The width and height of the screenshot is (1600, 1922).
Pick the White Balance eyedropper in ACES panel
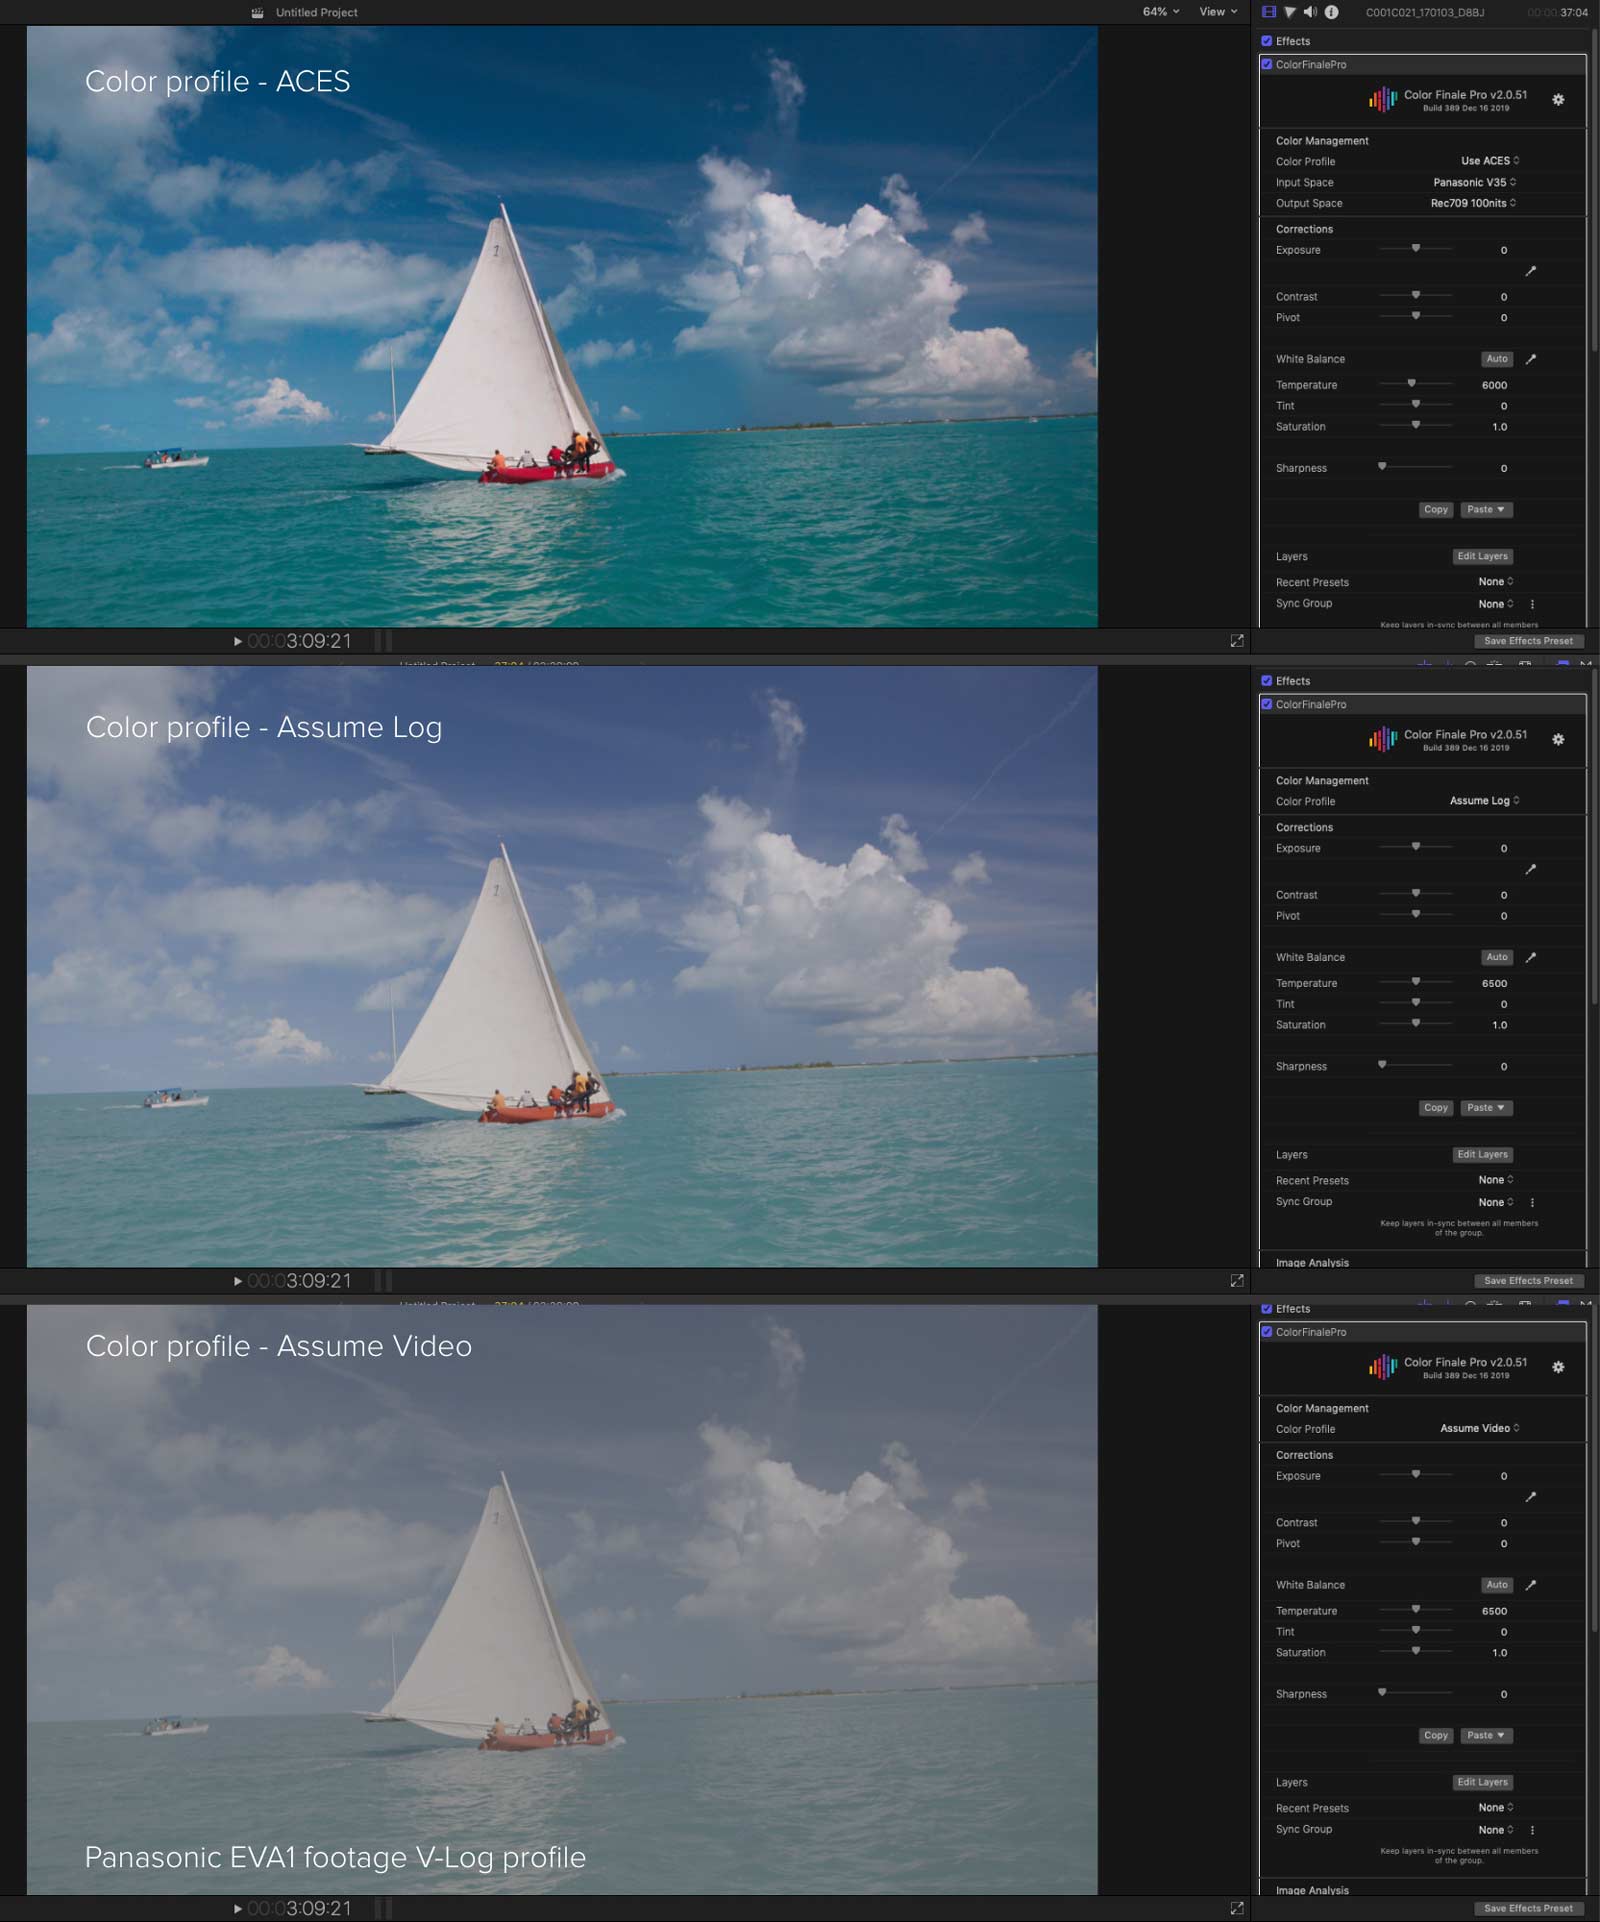[1530, 359]
